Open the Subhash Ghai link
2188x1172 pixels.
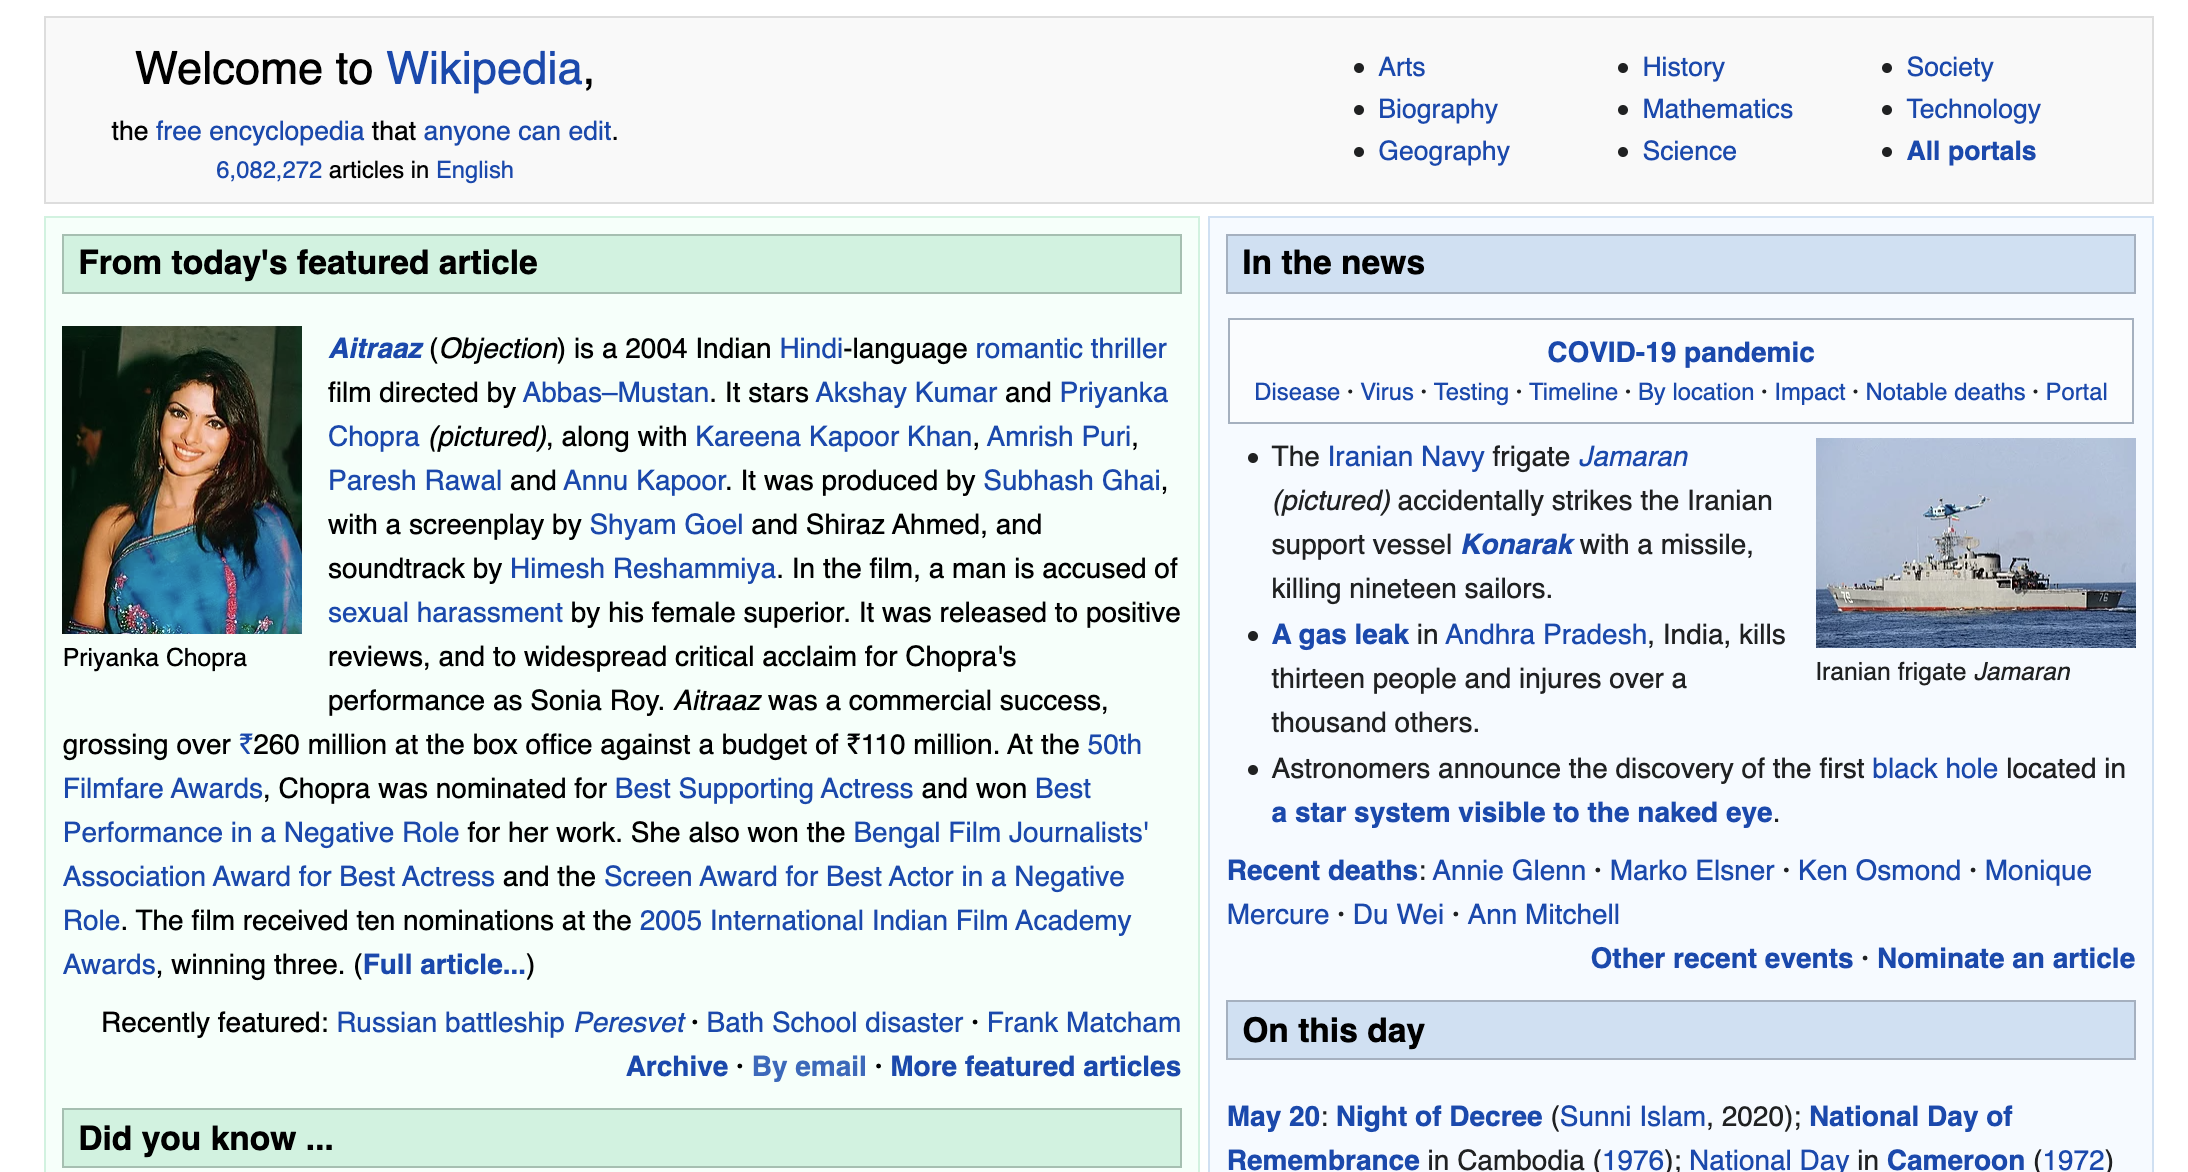[1072, 481]
